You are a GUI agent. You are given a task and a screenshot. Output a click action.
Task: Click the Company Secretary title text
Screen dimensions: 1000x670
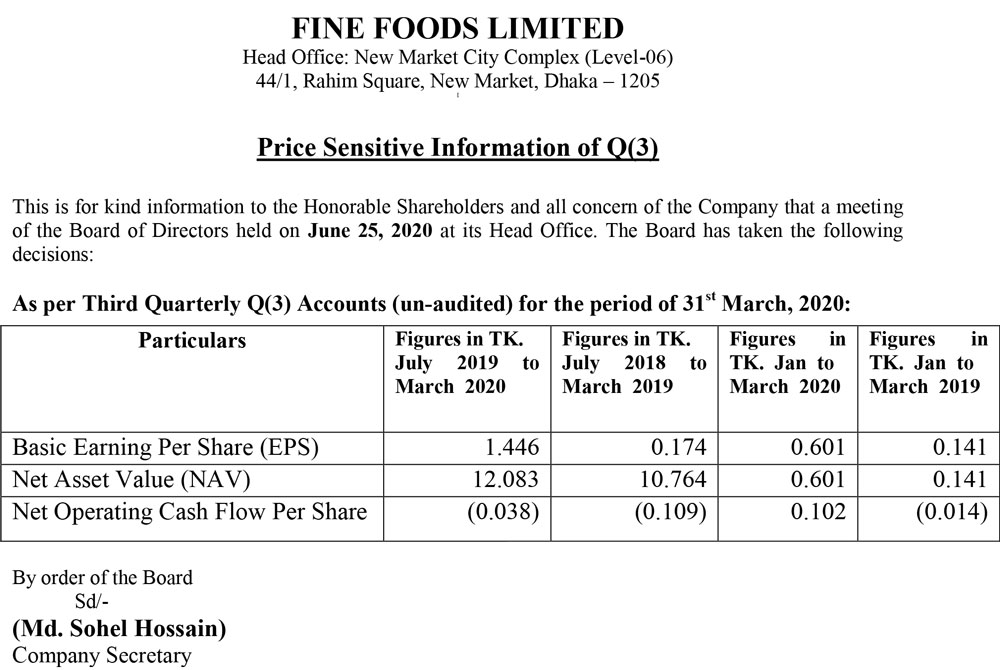101,656
